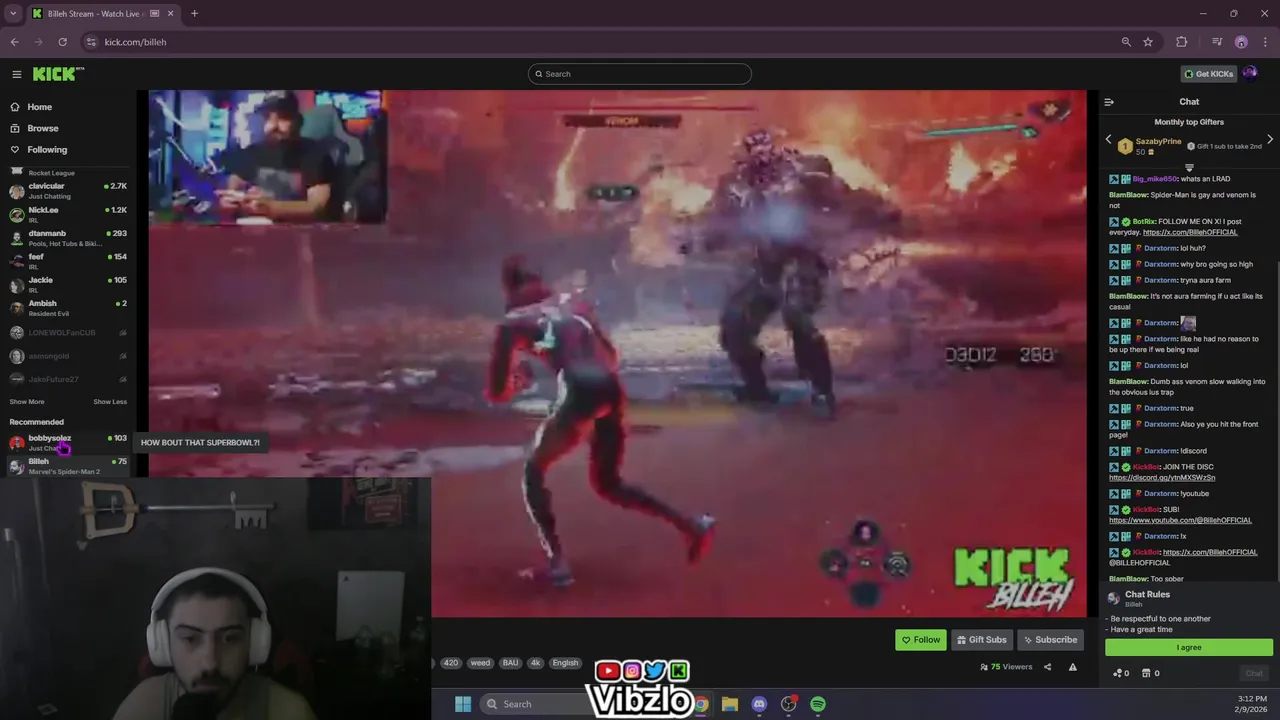Open Browse in sidebar
Screen dimensions: 1280x720
(42, 128)
